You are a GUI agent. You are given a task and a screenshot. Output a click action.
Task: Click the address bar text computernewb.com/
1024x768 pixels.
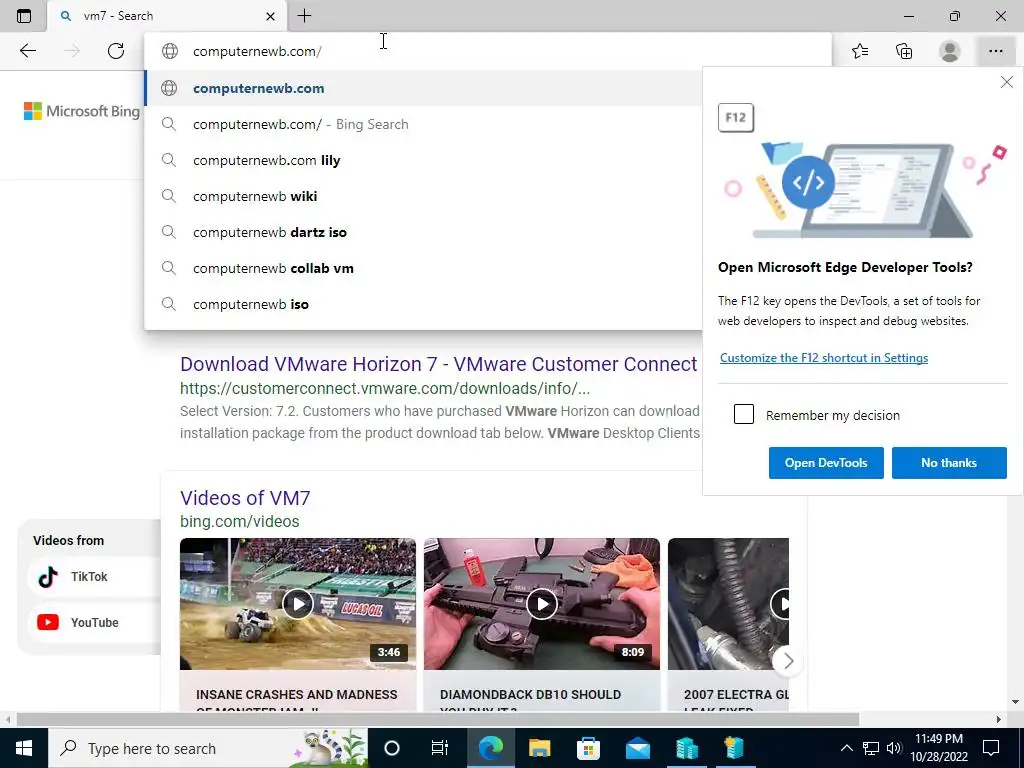pos(257,51)
